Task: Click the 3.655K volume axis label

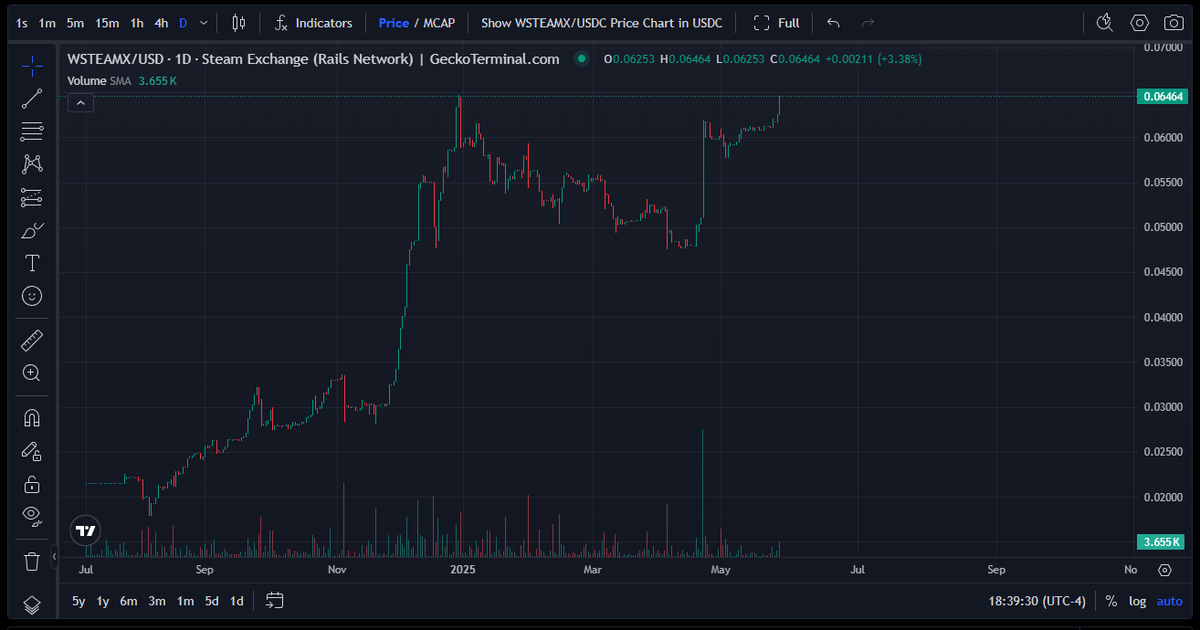Action: point(1162,542)
